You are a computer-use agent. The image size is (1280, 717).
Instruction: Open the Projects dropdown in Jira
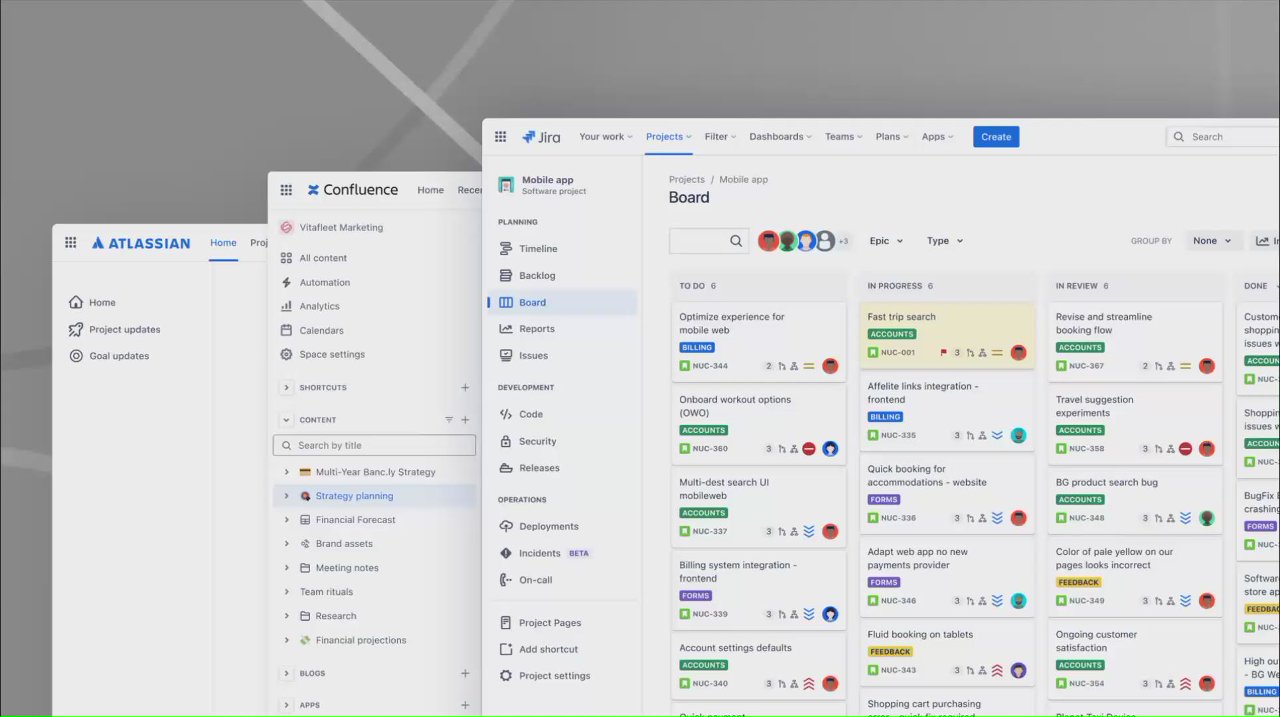point(669,137)
